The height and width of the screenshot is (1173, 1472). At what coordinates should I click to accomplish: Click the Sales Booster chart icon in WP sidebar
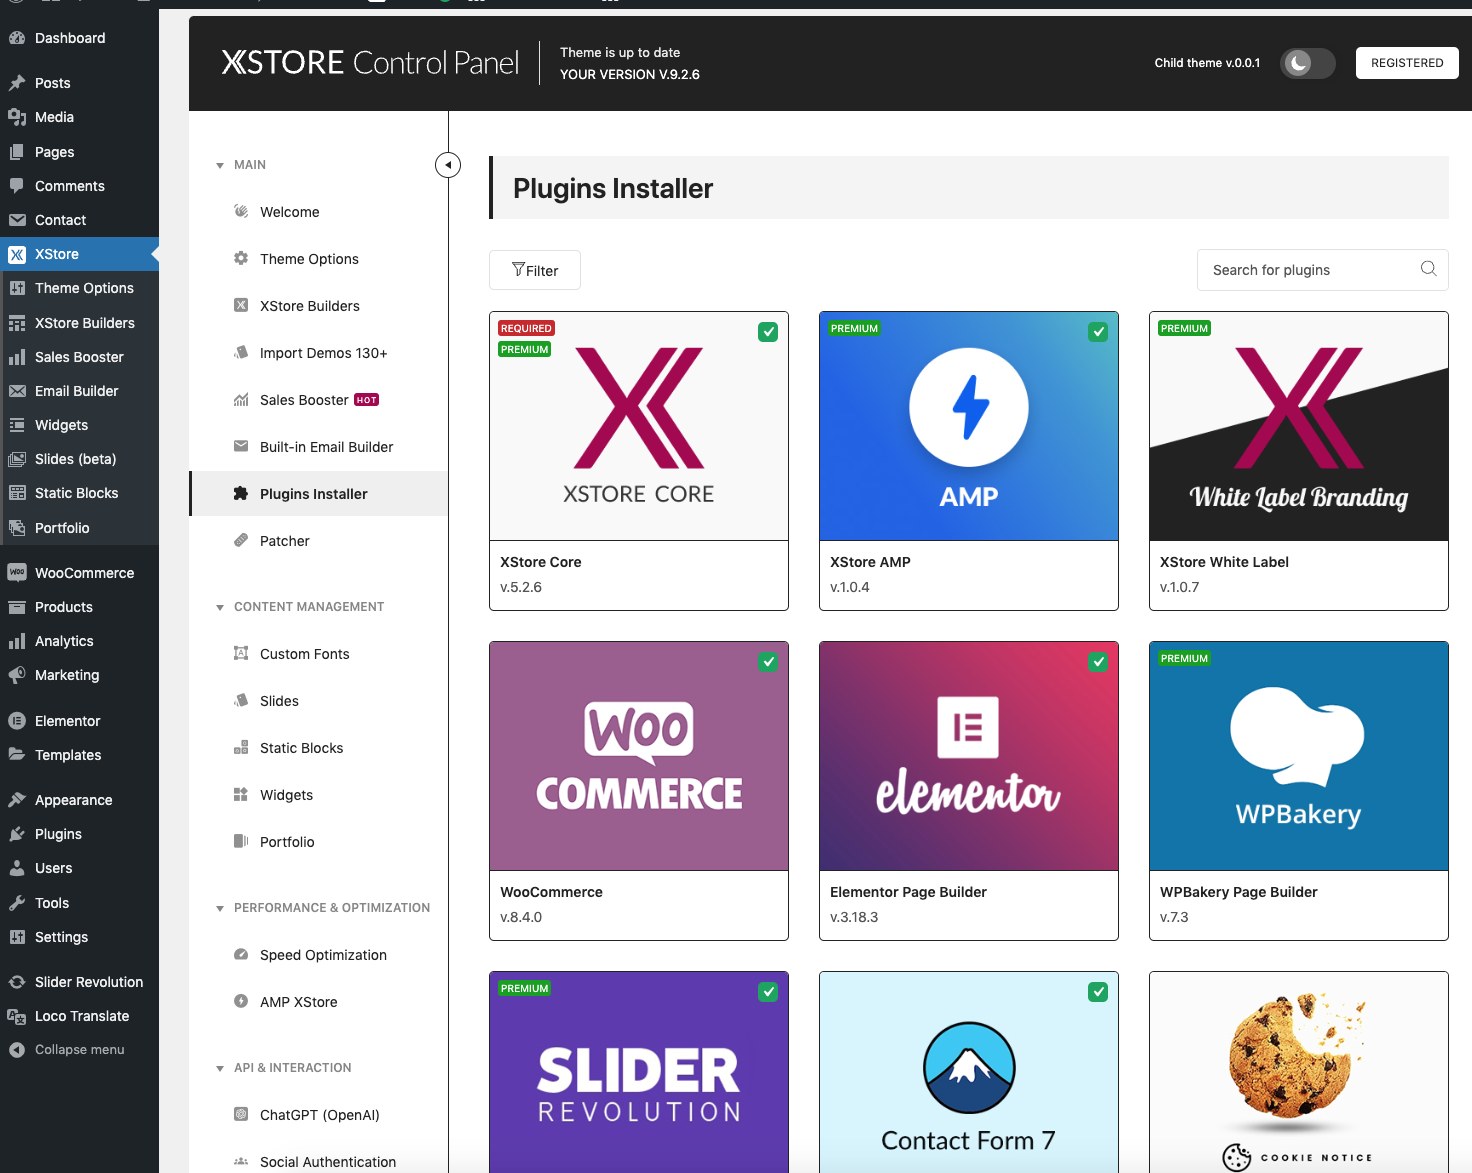pyautogui.click(x=17, y=357)
